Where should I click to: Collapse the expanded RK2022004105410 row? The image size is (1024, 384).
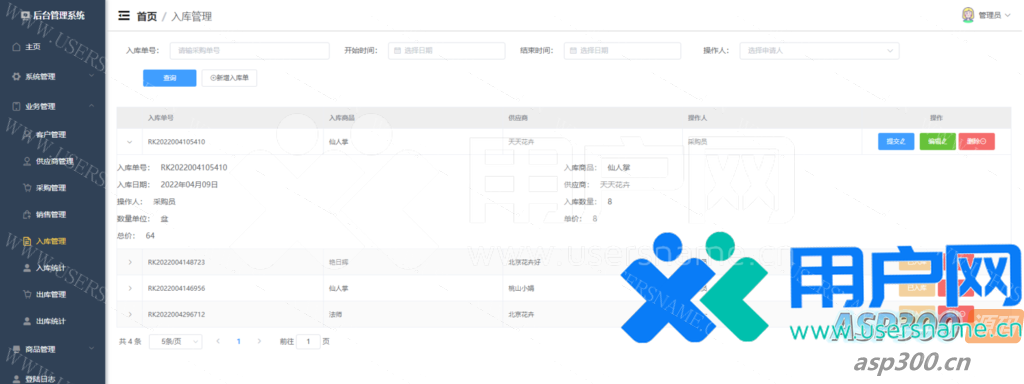pyautogui.click(x=129, y=142)
